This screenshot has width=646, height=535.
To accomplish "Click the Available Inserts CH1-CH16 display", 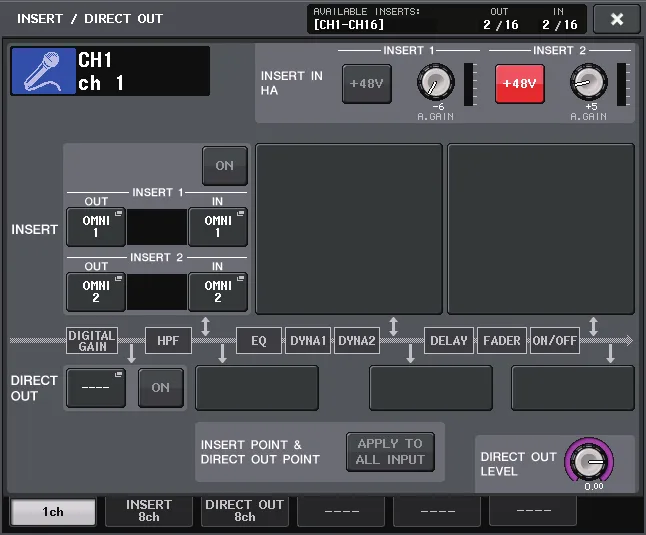I will 447,19.
